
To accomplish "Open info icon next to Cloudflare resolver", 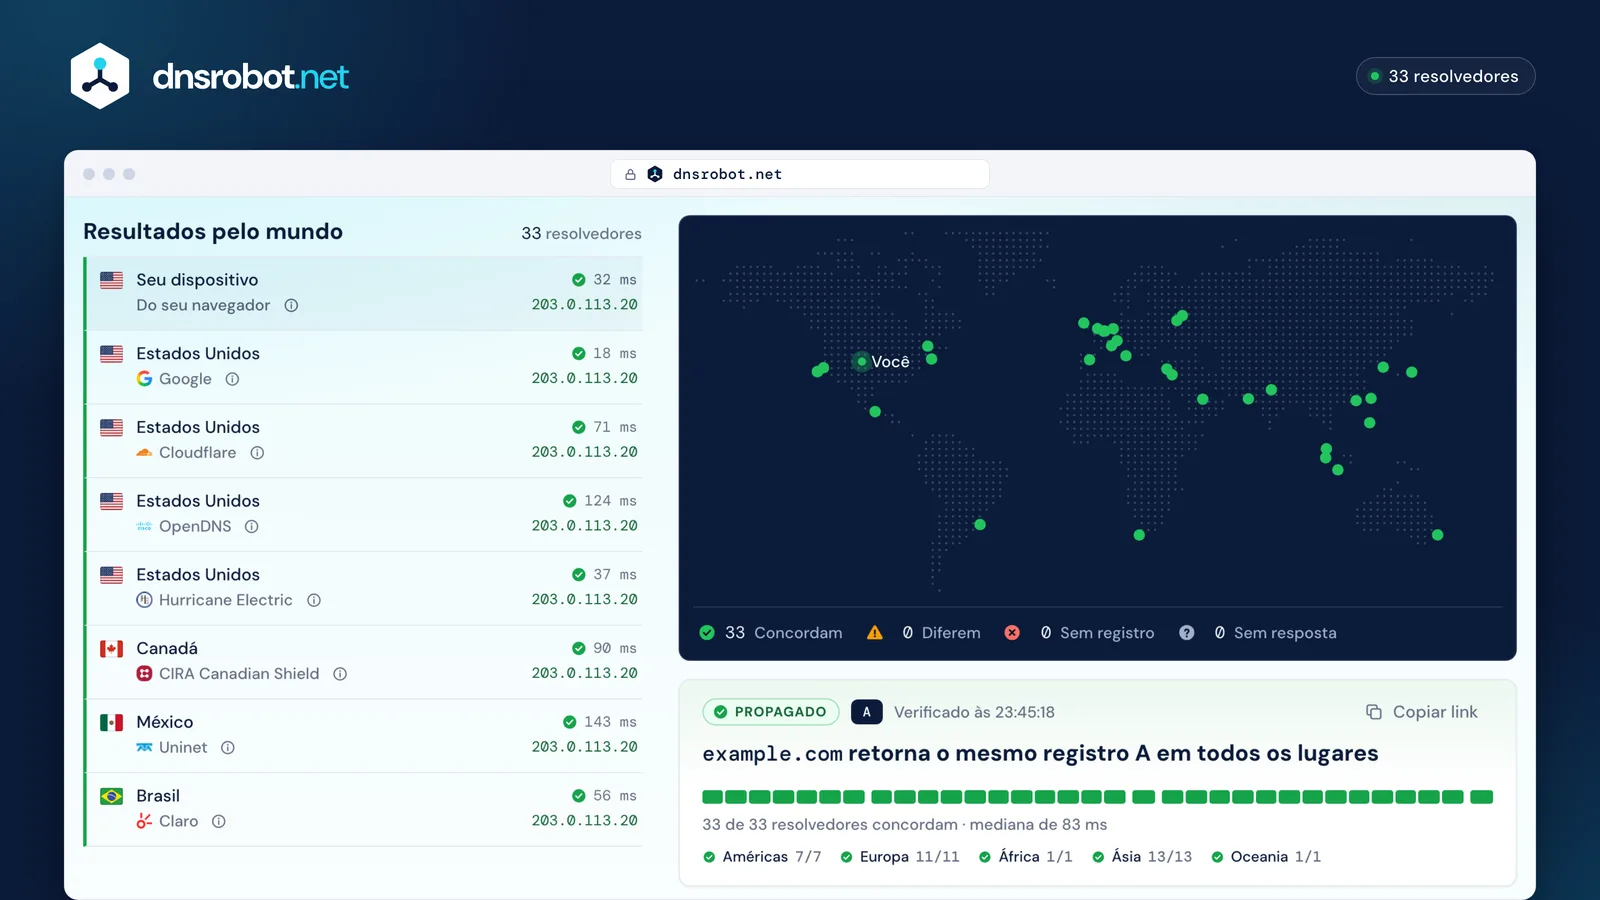I will [257, 453].
